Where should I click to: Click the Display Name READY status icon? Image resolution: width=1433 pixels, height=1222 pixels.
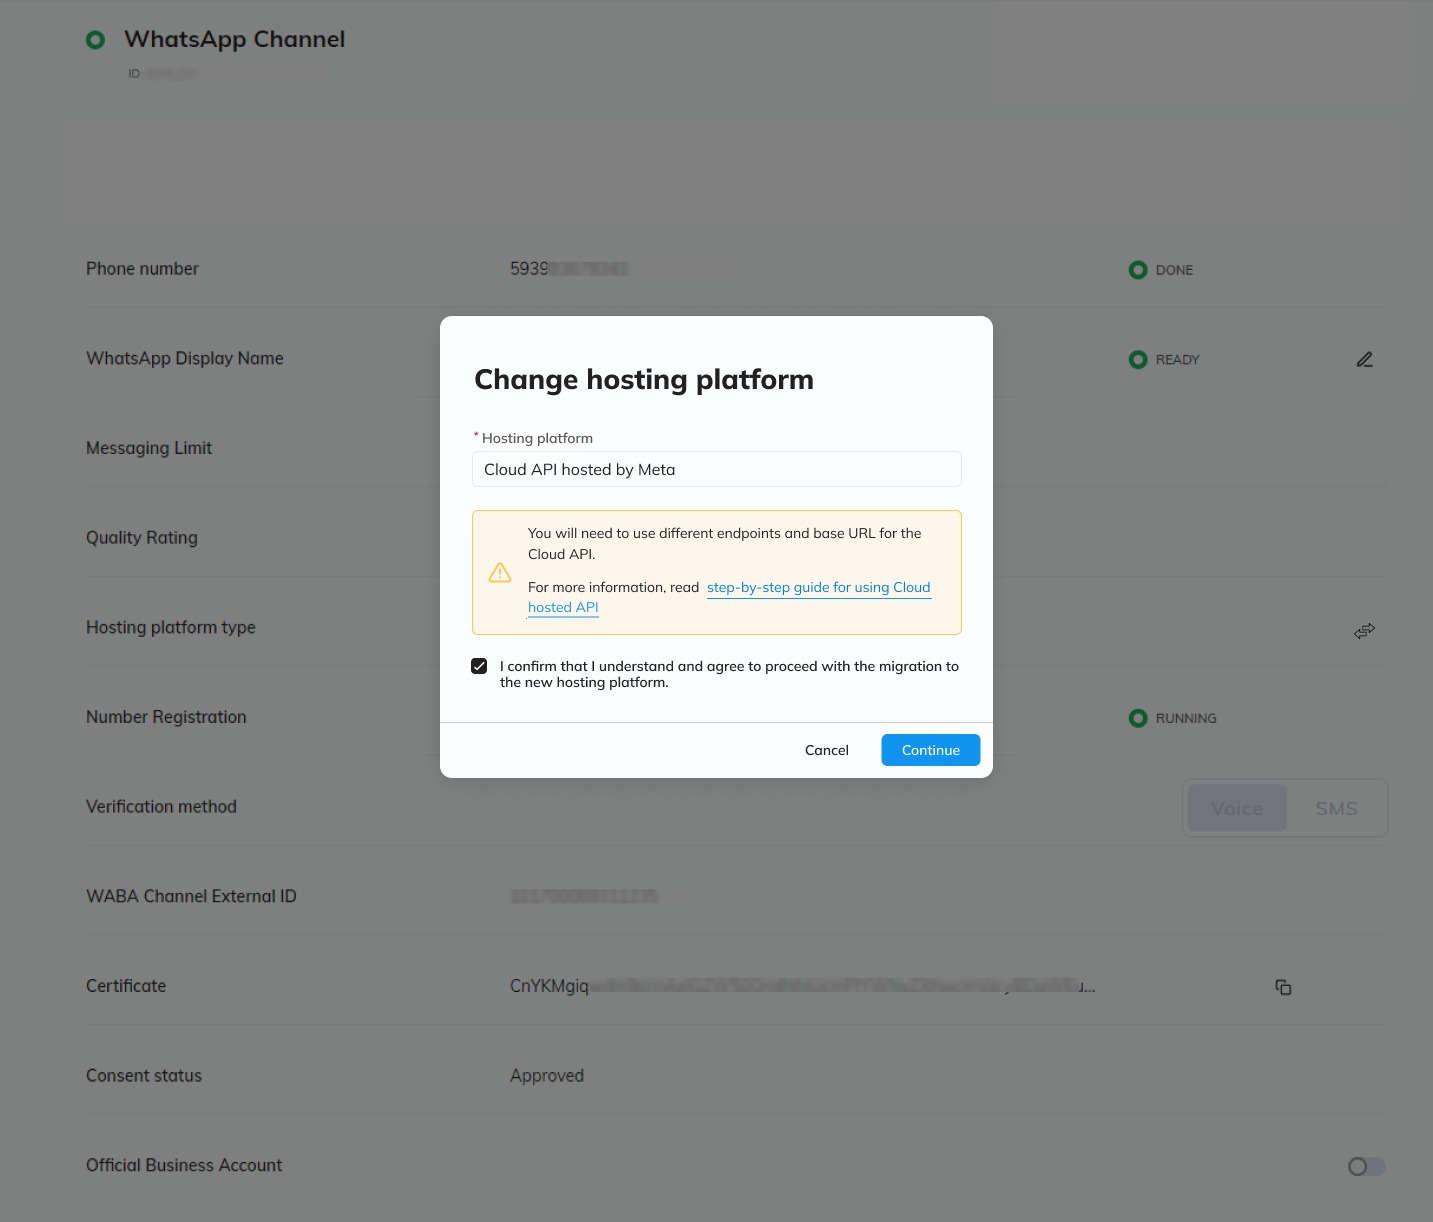click(1138, 360)
